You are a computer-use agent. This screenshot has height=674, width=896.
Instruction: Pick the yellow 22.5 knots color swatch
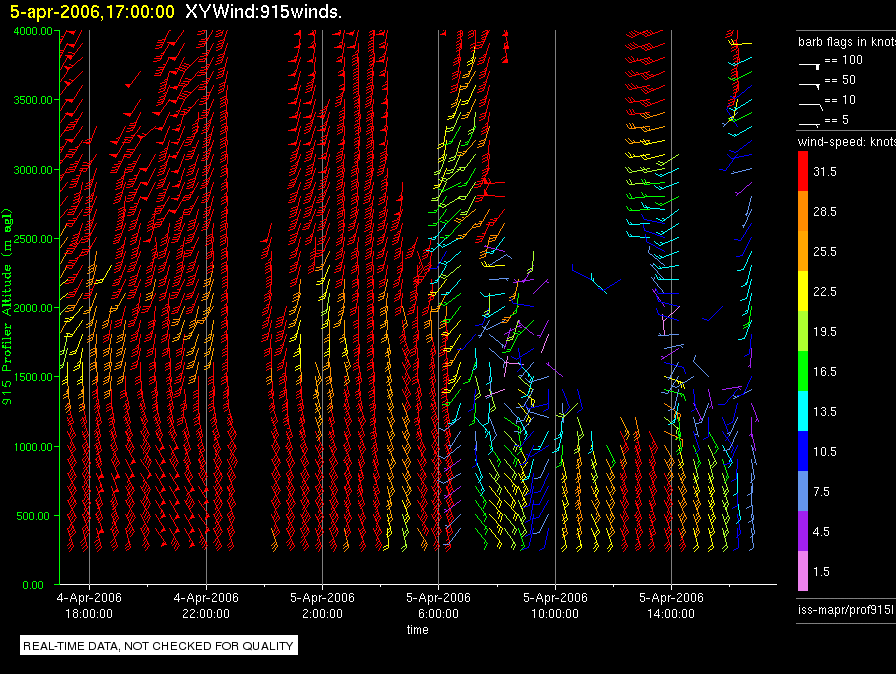point(801,292)
